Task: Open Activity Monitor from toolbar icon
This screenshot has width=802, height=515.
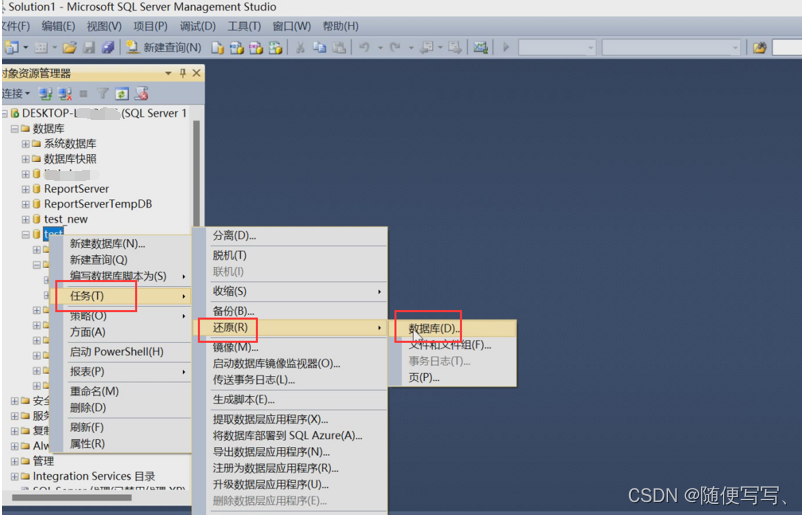Action: point(480,48)
